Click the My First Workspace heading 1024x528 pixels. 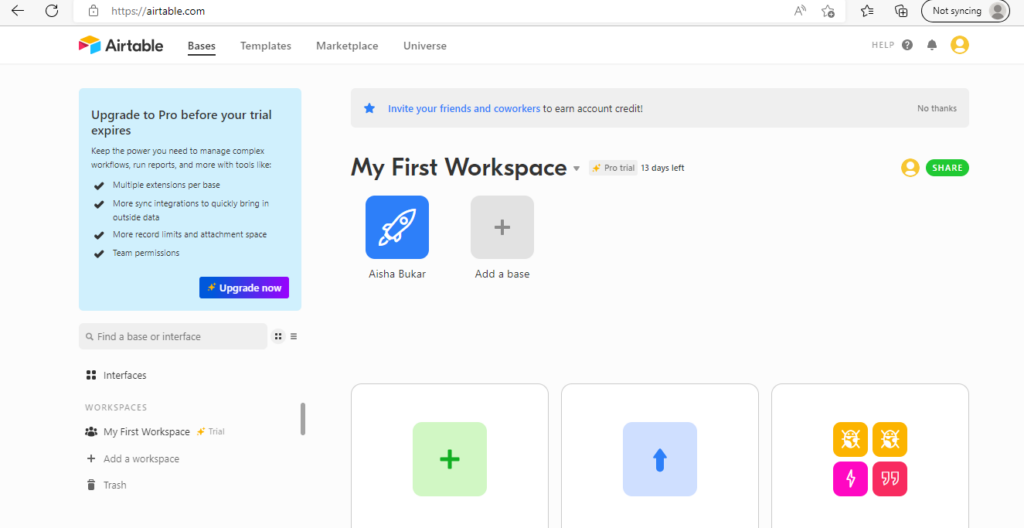pyautogui.click(x=458, y=168)
